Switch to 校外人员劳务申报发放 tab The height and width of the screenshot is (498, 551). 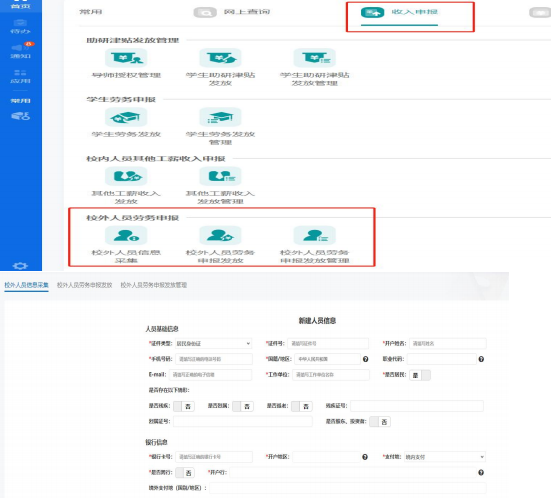[x=84, y=285]
